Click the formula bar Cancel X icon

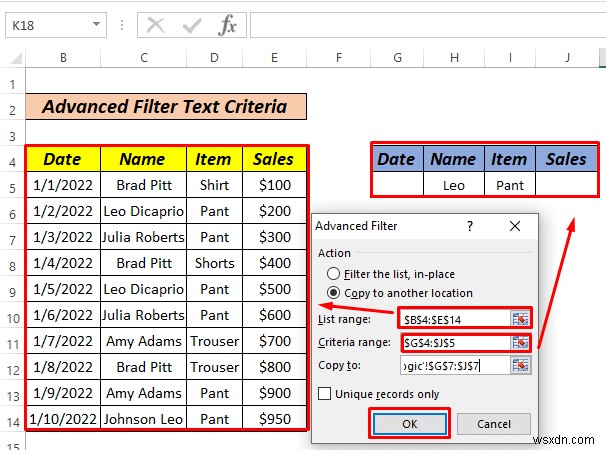(x=155, y=26)
